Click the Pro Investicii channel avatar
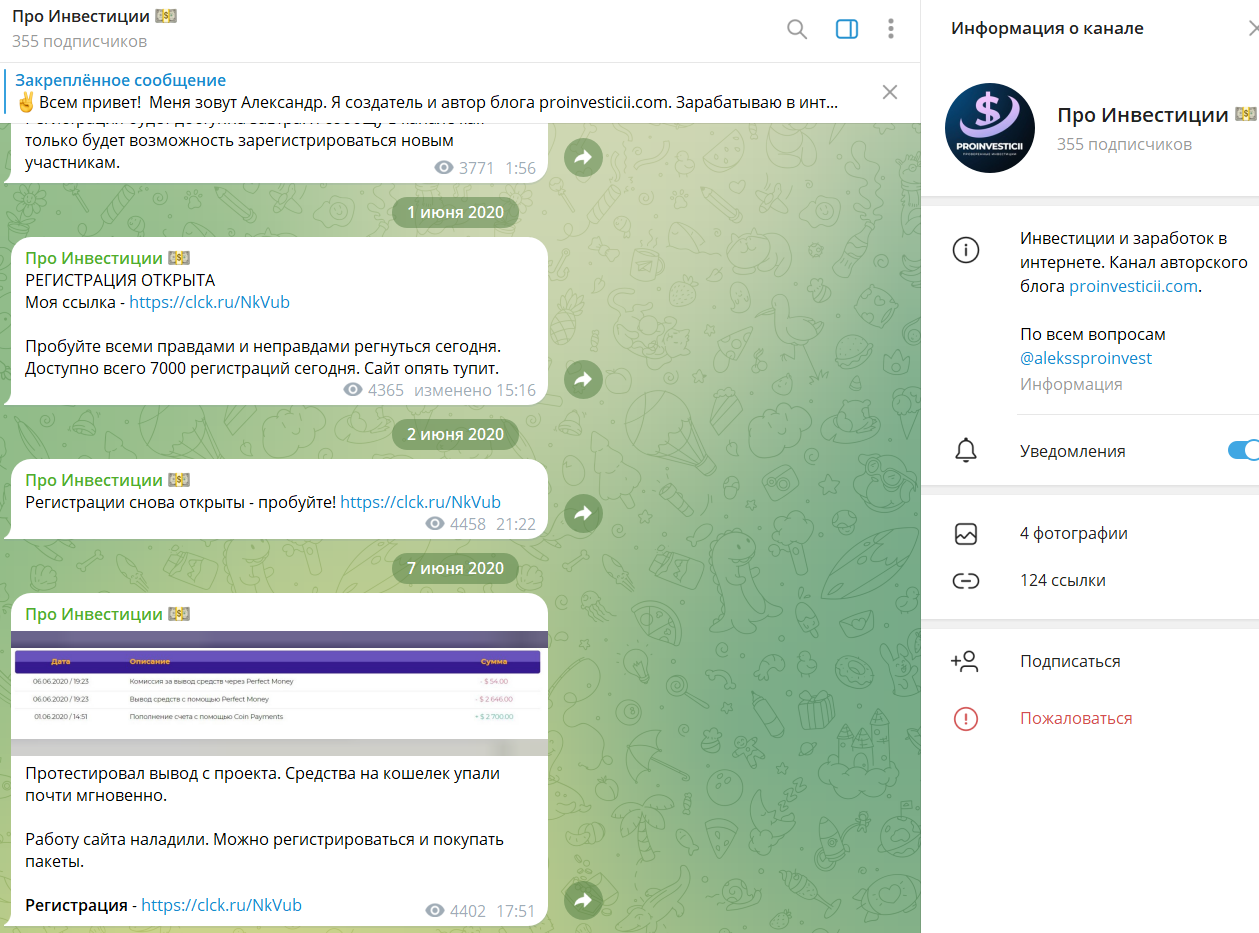 click(x=990, y=128)
